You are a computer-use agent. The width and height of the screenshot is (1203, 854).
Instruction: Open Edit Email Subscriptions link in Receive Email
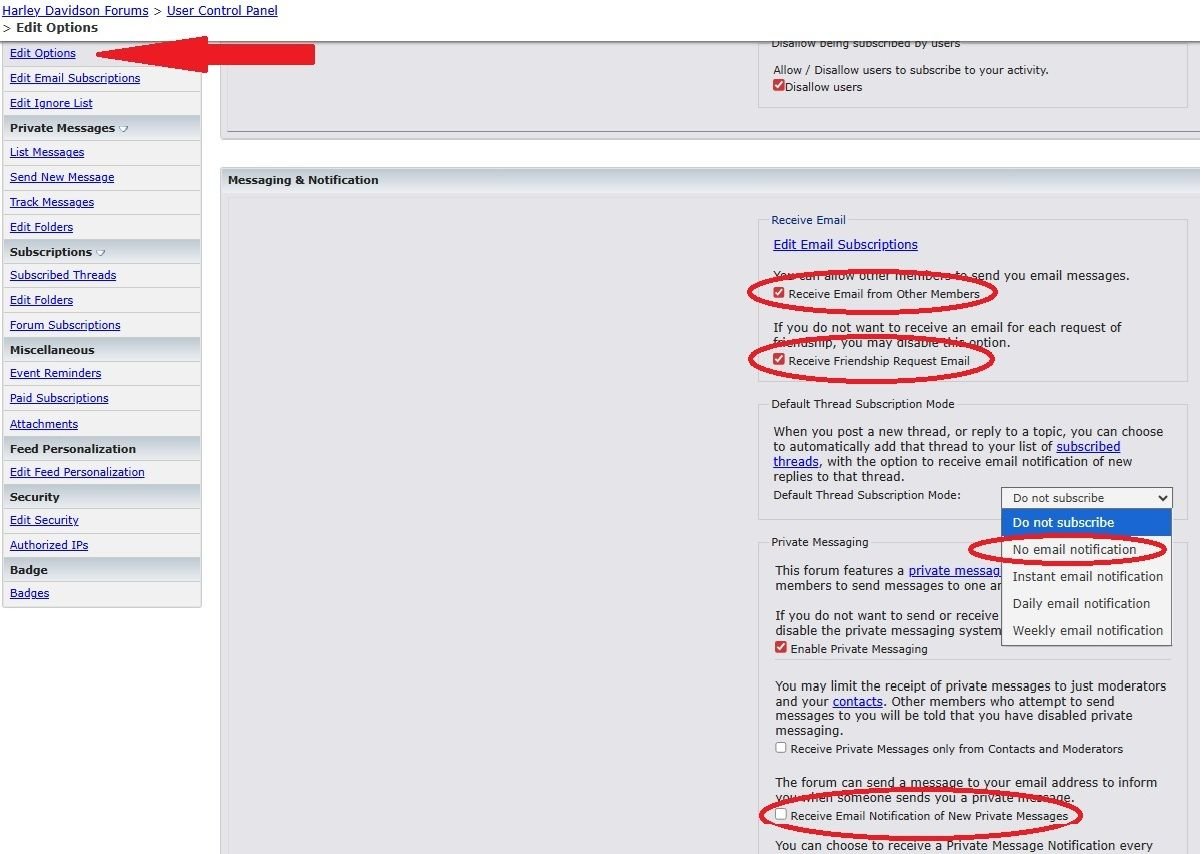coord(845,245)
